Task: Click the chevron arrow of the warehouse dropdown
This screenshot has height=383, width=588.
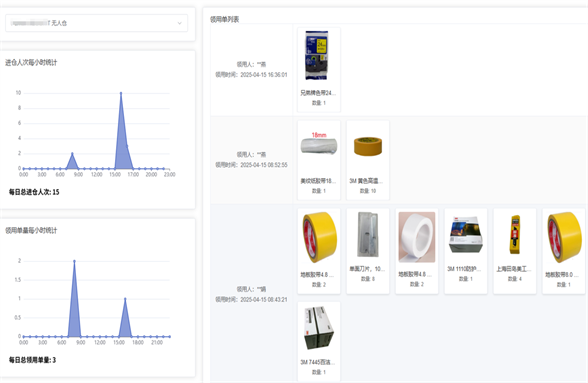Action: click(180, 23)
